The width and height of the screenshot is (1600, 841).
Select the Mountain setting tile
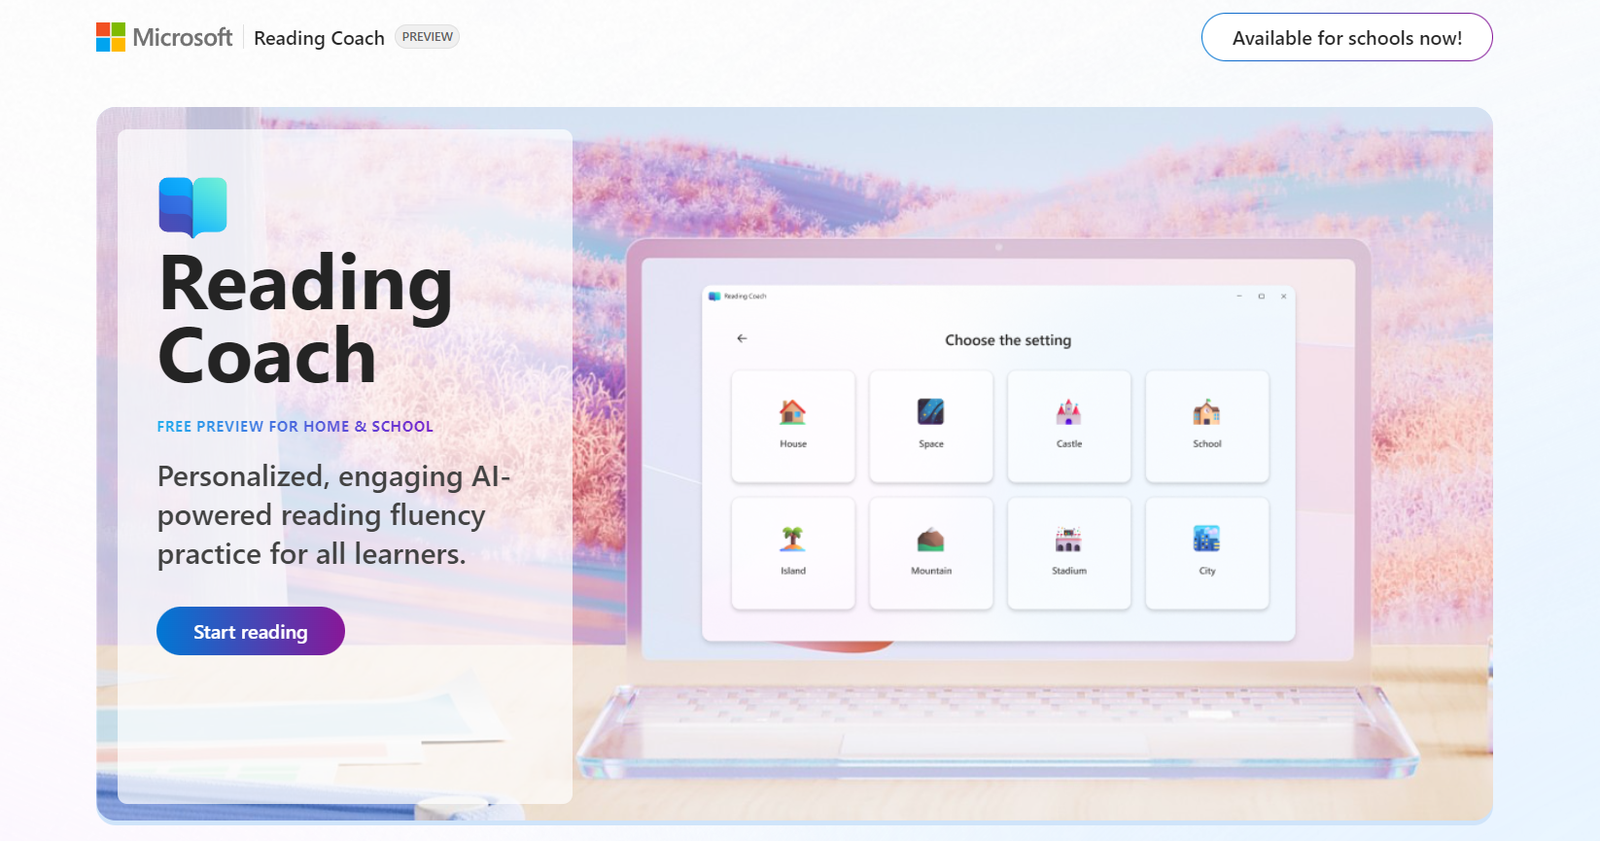pos(931,553)
